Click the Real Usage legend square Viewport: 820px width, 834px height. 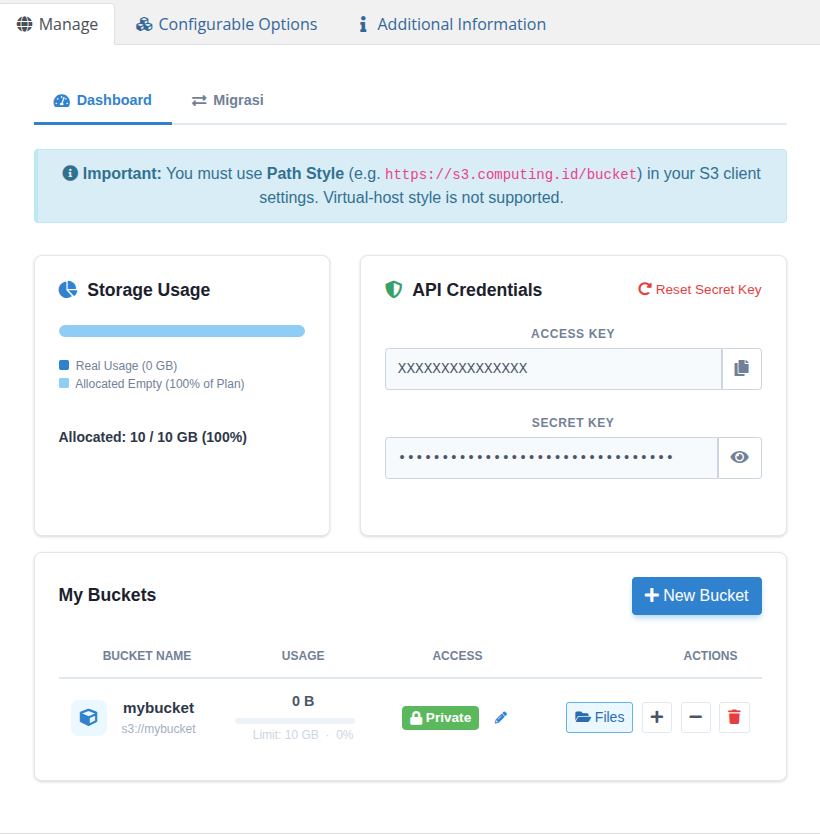click(x=64, y=365)
